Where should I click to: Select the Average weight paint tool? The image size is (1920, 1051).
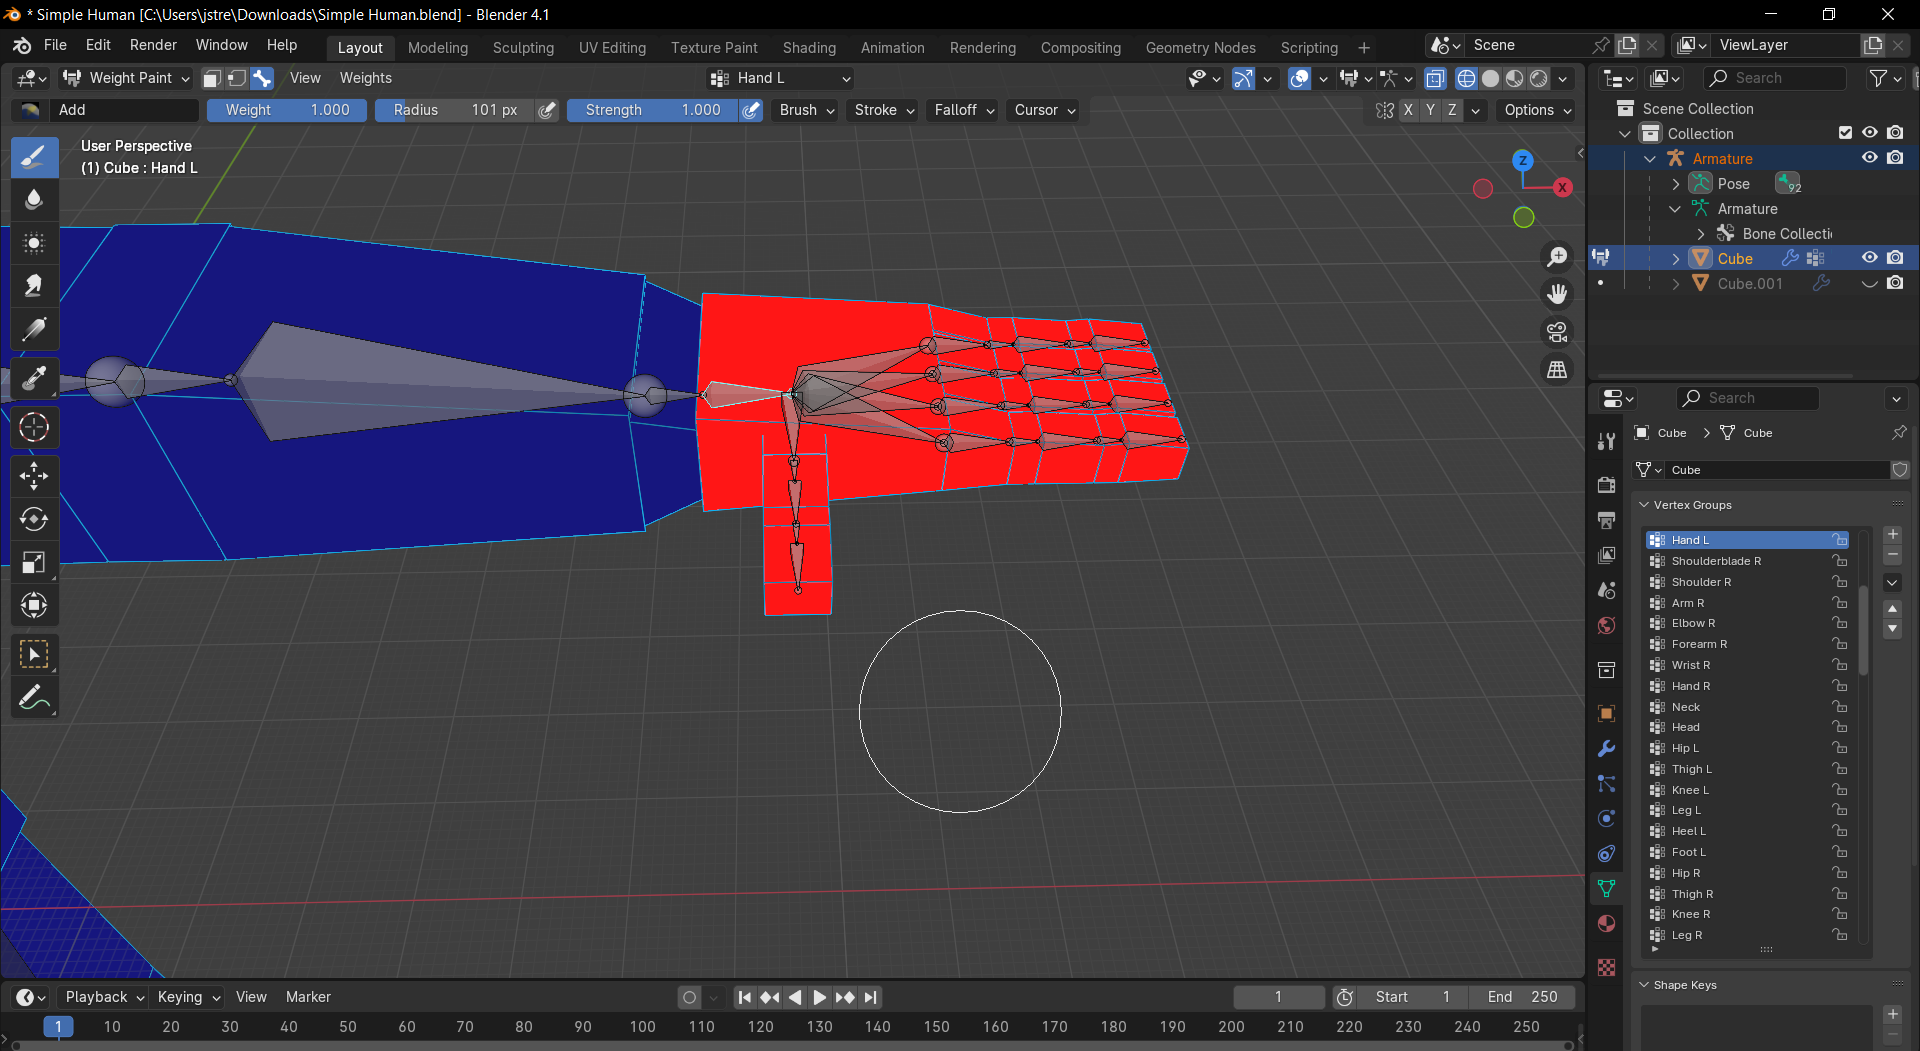pyautogui.click(x=34, y=243)
